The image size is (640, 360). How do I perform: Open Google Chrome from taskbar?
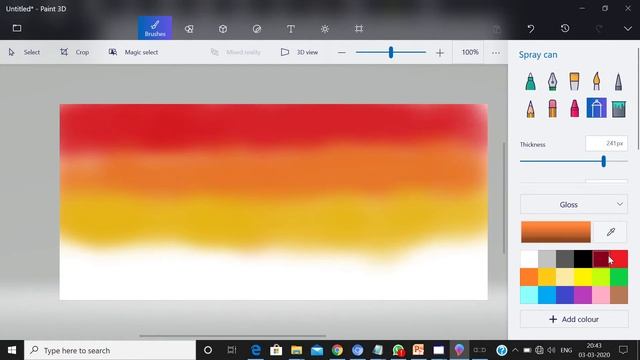point(337,350)
